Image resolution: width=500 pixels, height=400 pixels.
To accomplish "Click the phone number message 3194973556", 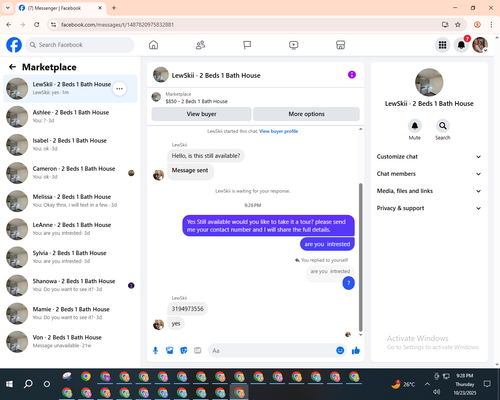I will click(187, 309).
